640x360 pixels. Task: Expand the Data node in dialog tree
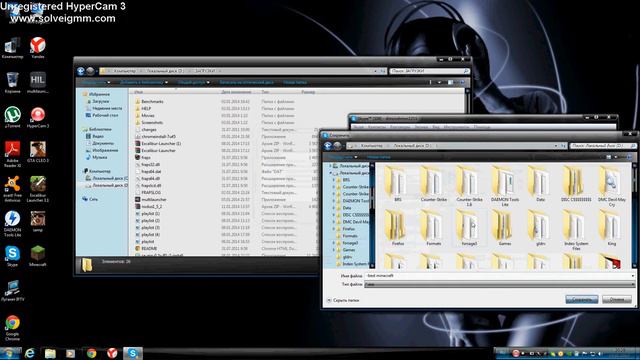coord(333,208)
